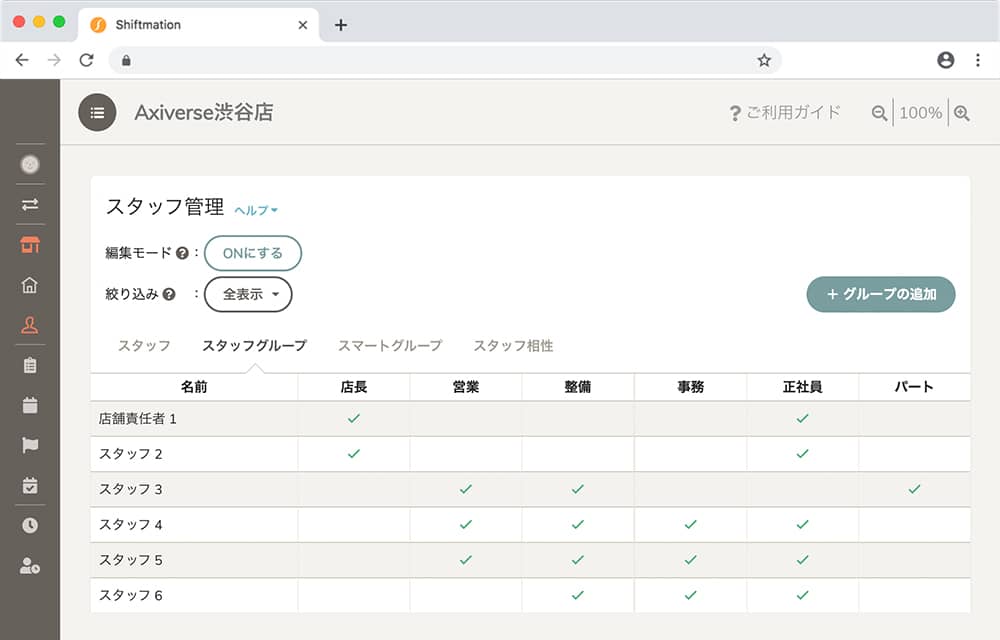Open browser three-dot menu
The height and width of the screenshot is (640, 1000).
978,60
